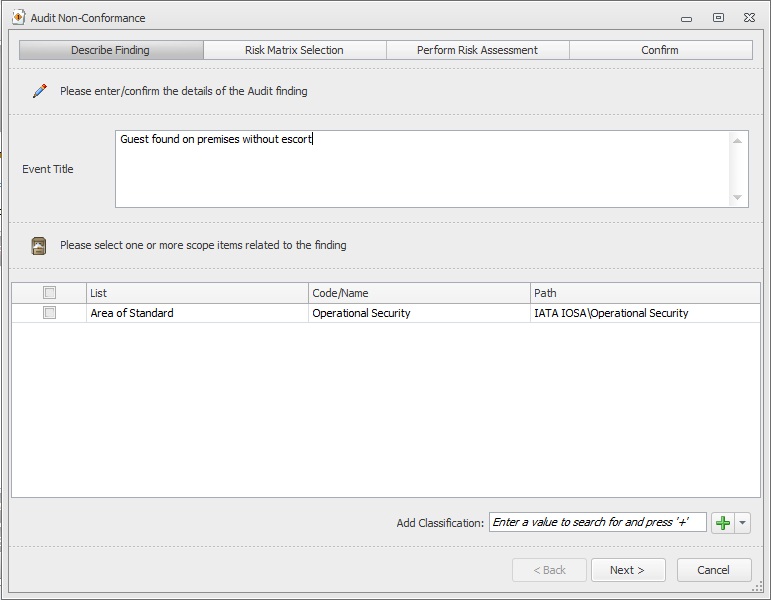Check the Area of Standard row checkbox
This screenshot has height=600, width=771.
[x=50, y=313]
